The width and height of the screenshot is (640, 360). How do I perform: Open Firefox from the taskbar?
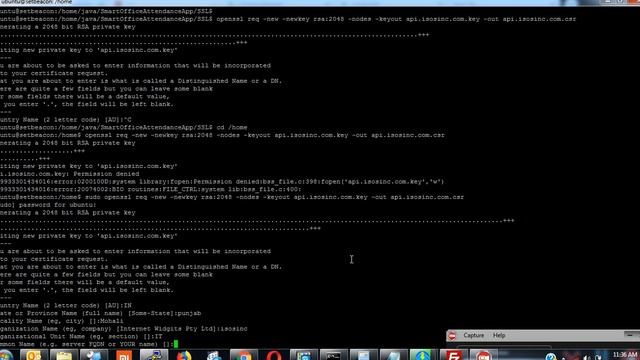[184, 355]
